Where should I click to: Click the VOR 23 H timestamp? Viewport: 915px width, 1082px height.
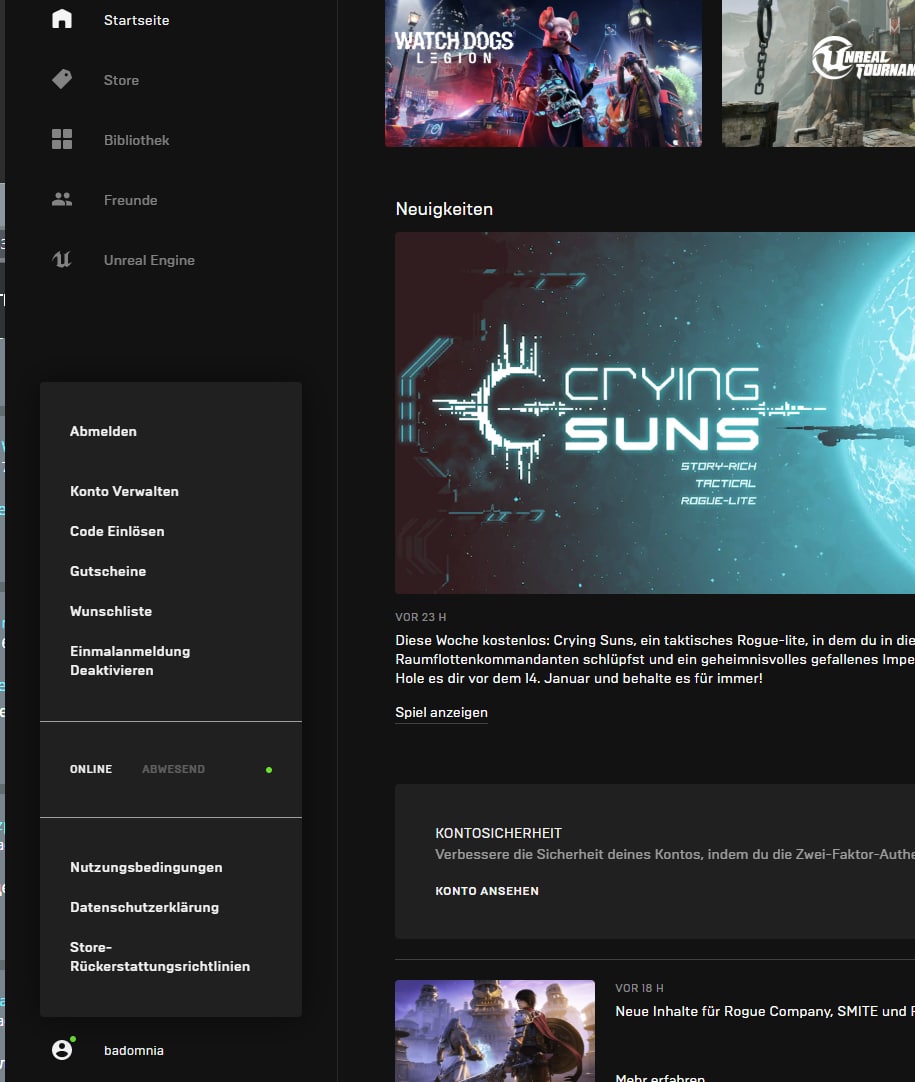[421, 617]
